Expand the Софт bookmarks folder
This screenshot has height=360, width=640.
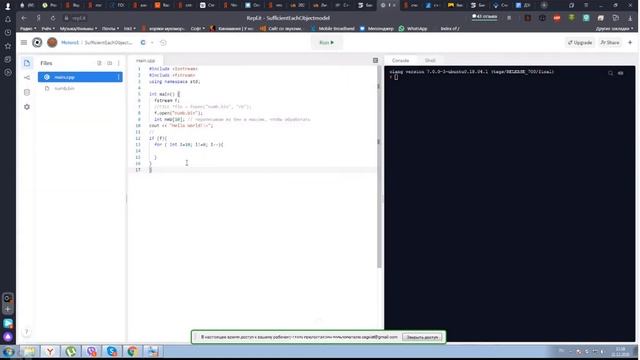(198, 29)
